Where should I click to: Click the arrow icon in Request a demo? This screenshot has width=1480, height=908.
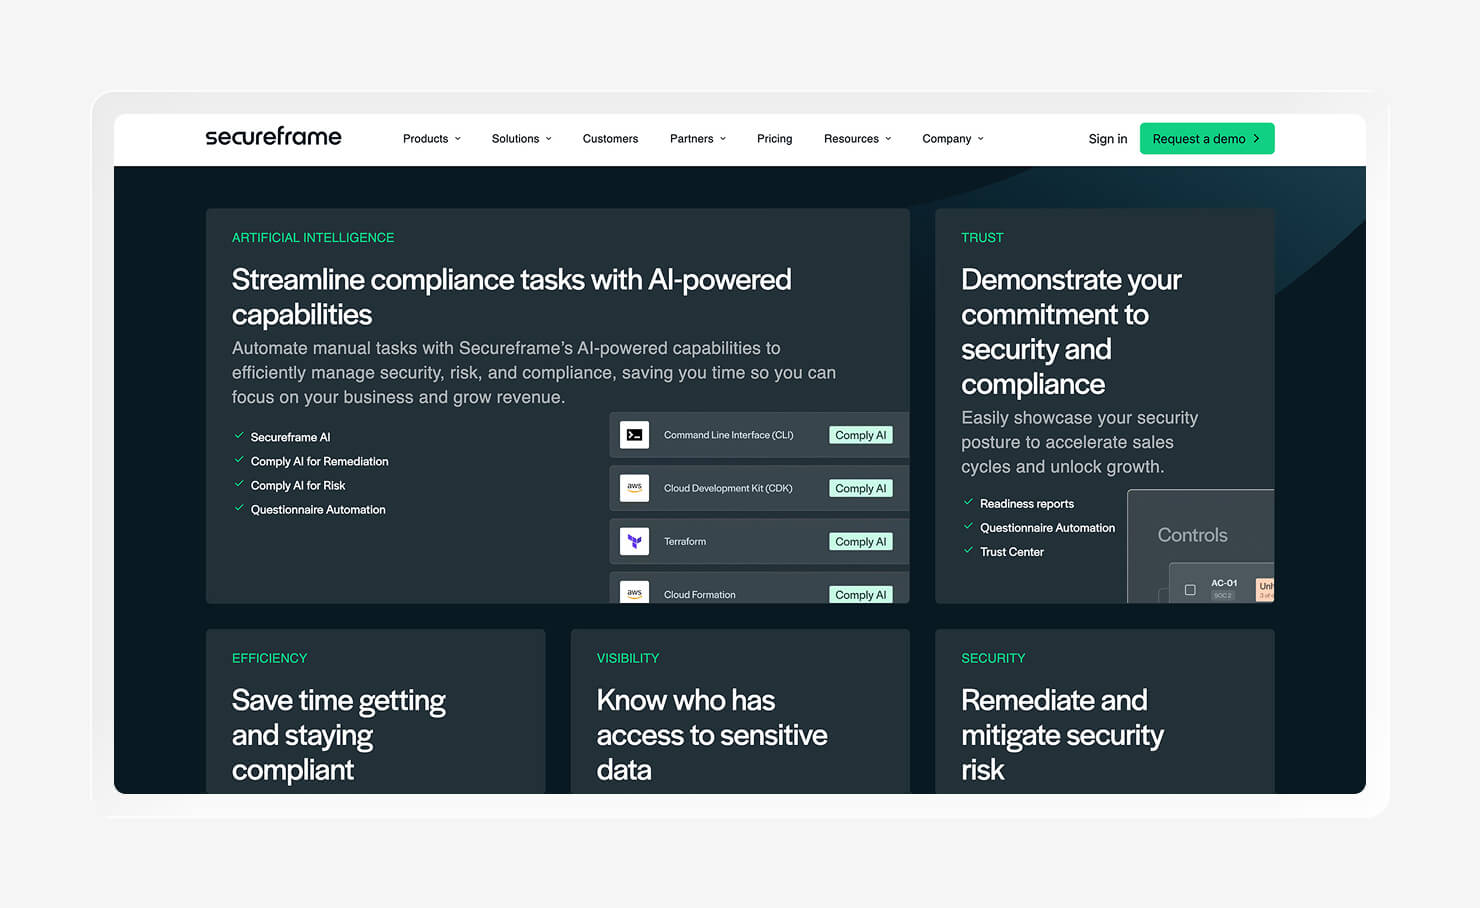1257,139
